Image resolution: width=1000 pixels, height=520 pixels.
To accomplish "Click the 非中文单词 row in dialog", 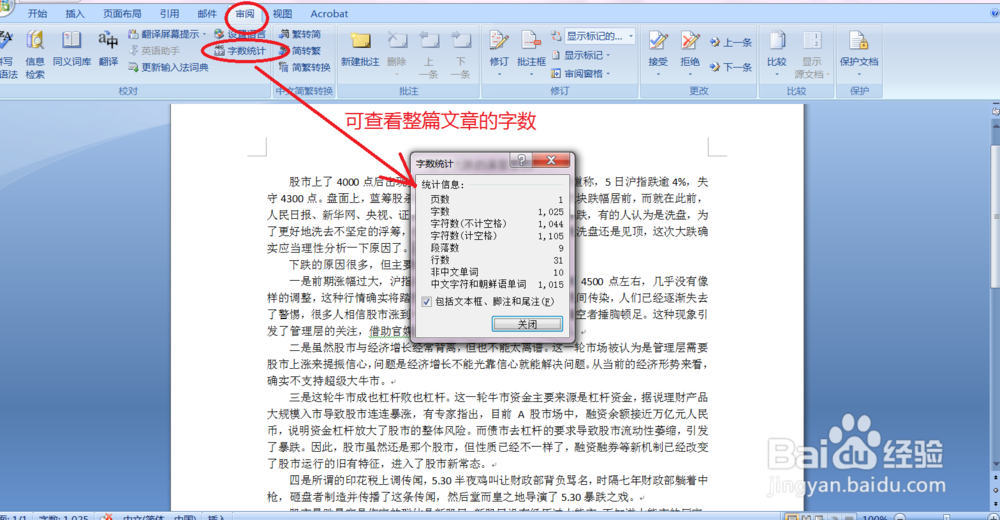I will click(497, 272).
